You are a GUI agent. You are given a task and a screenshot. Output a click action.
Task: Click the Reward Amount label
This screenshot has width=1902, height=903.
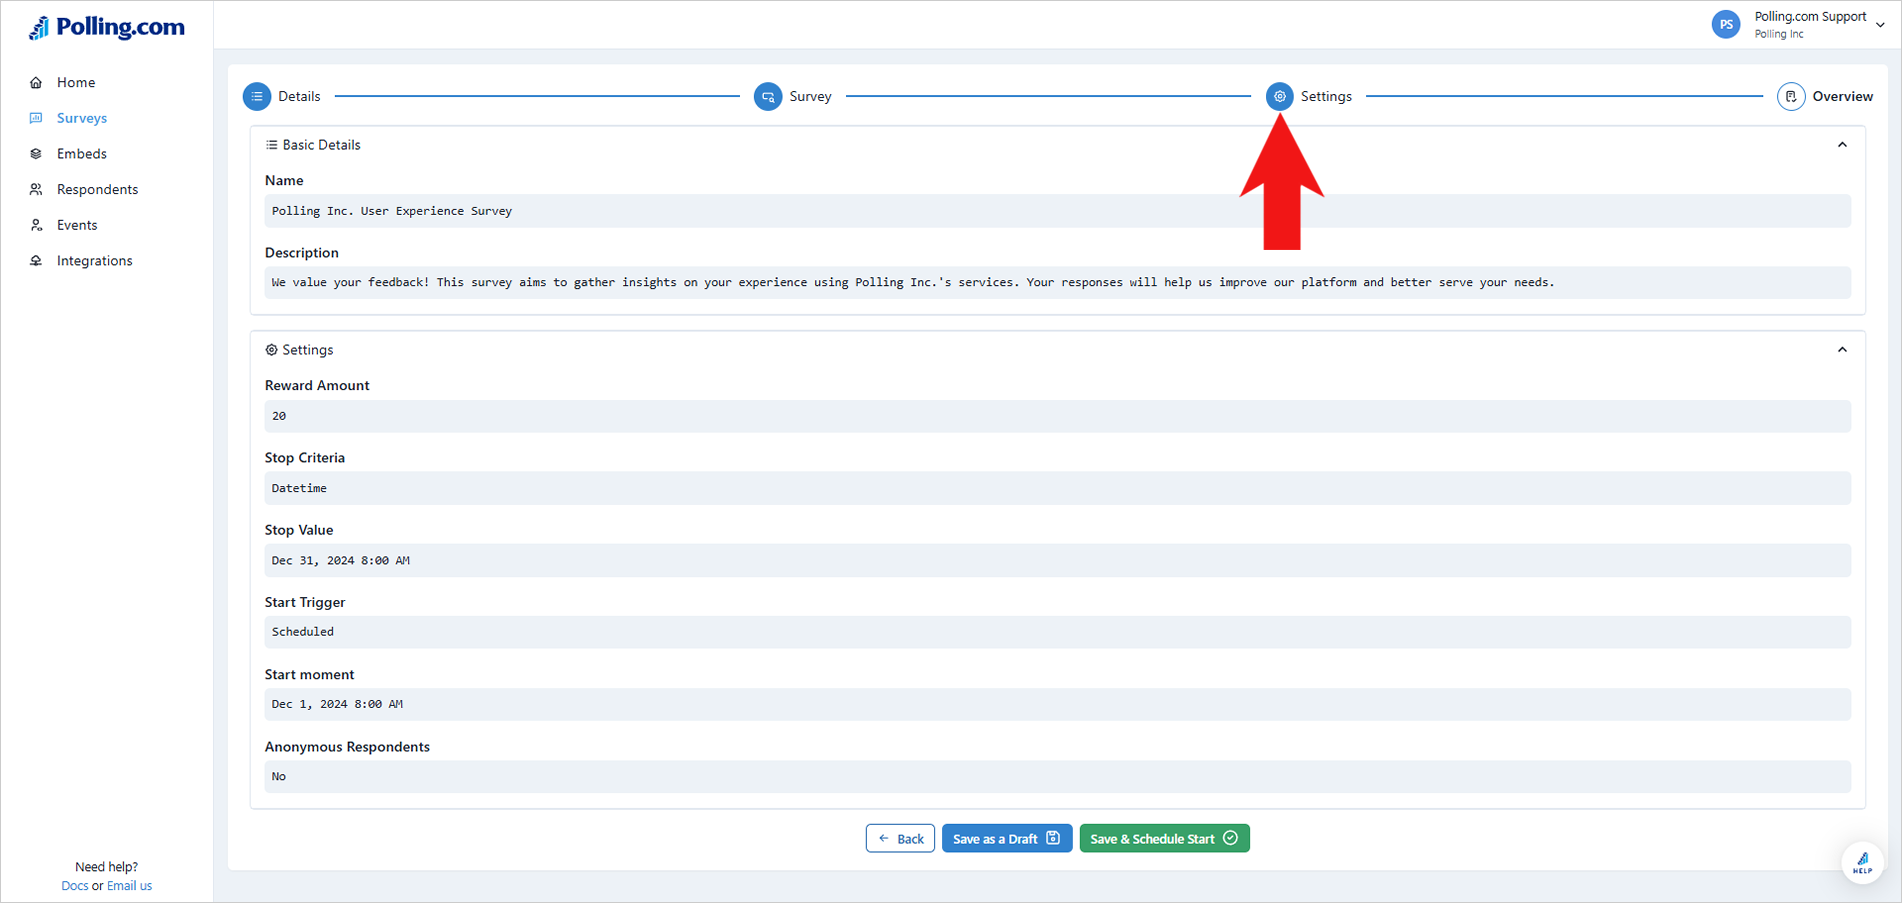(x=317, y=385)
